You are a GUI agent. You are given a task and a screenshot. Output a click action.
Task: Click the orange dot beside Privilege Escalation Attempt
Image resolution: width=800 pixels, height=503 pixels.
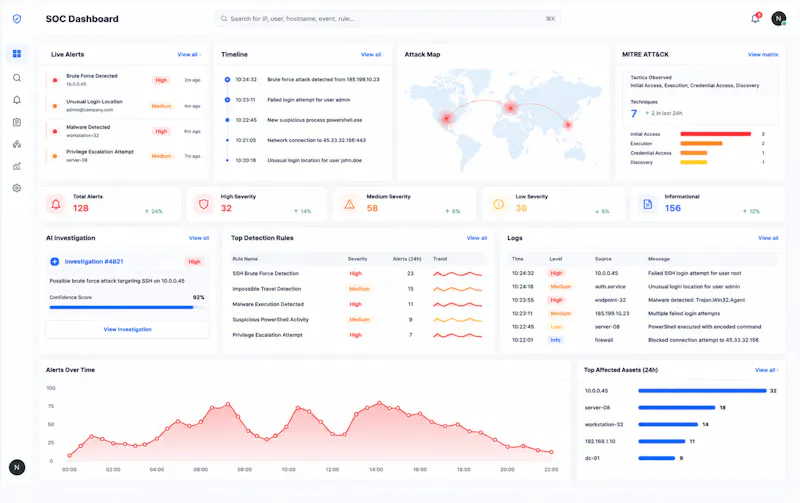[55, 156]
